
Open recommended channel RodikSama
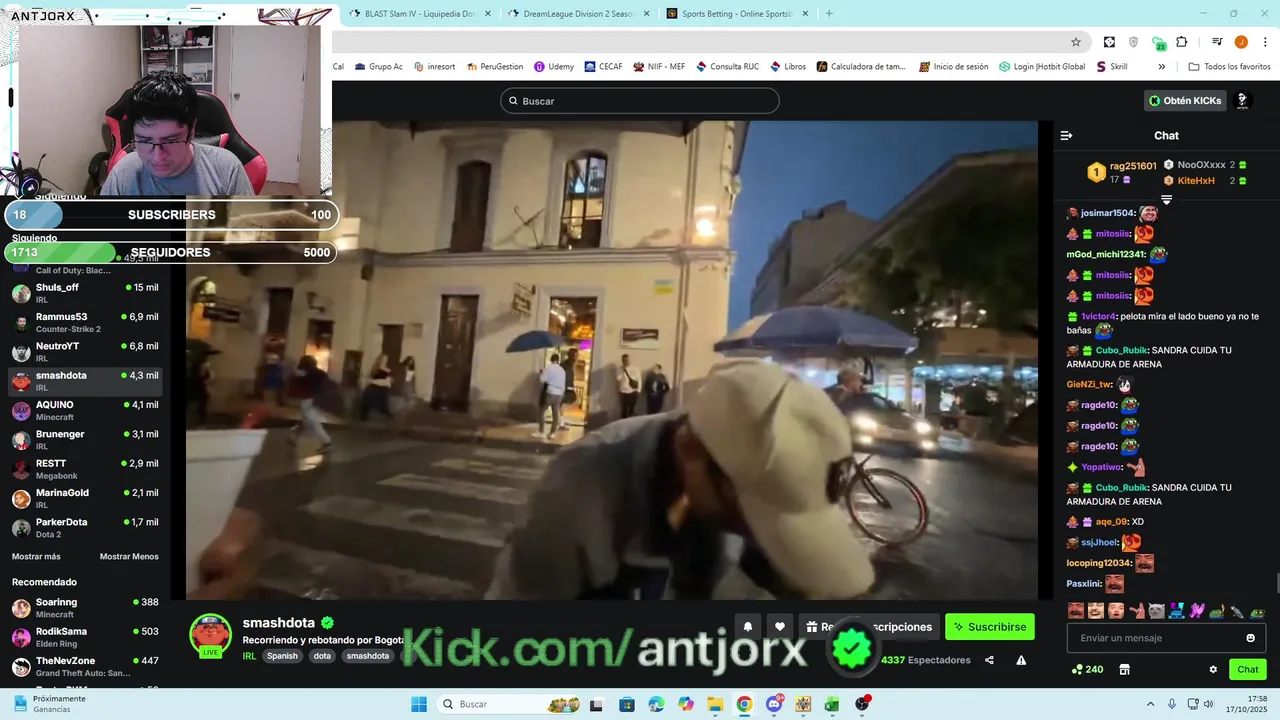point(85,637)
